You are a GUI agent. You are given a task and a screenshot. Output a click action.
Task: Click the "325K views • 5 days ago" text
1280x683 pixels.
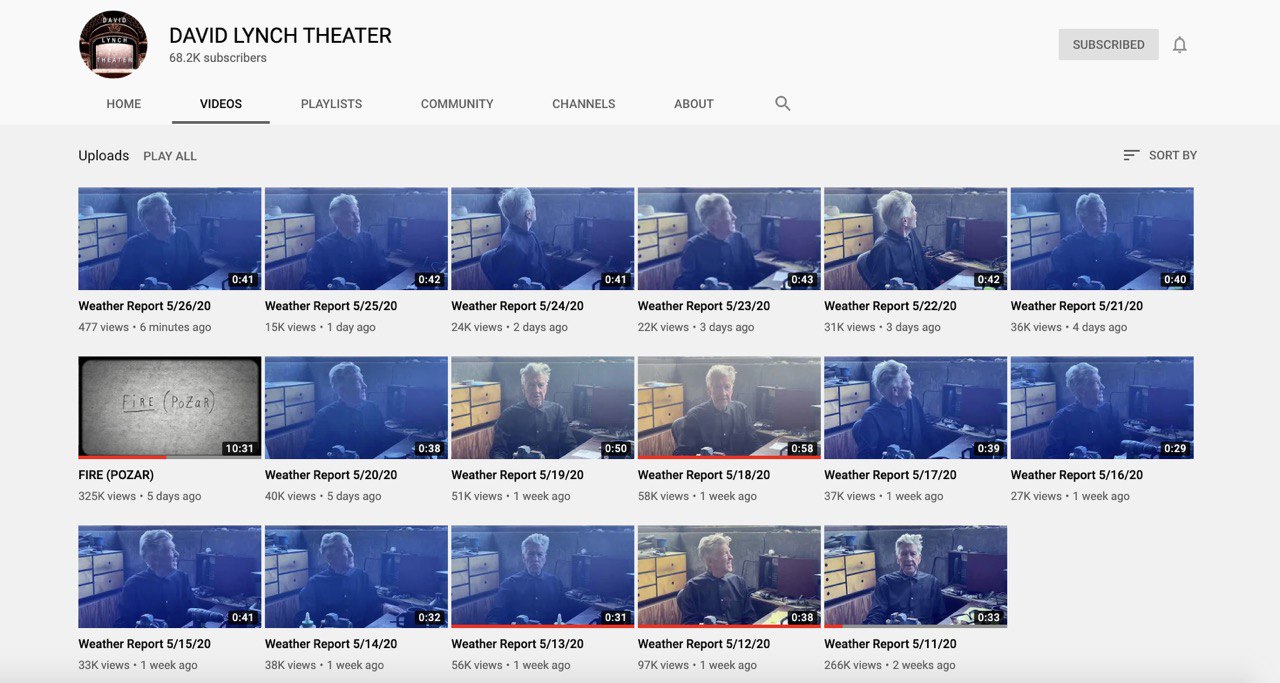140,496
